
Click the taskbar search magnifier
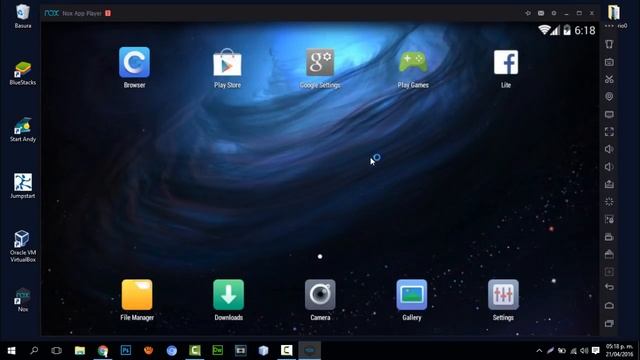(x=34, y=350)
